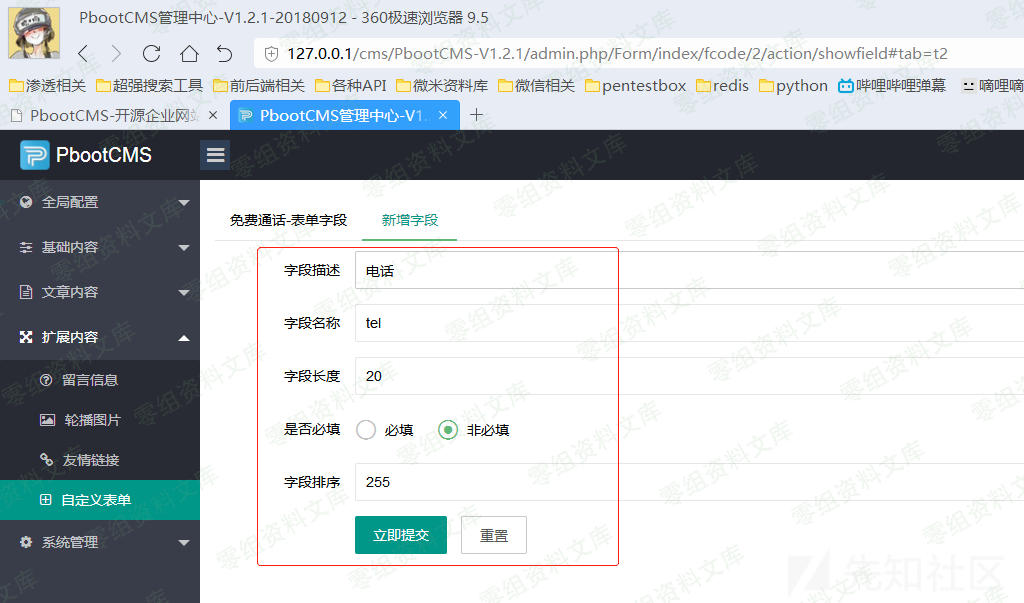Select the 非必填 radio button
1024x603 pixels.
pos(448,430)
